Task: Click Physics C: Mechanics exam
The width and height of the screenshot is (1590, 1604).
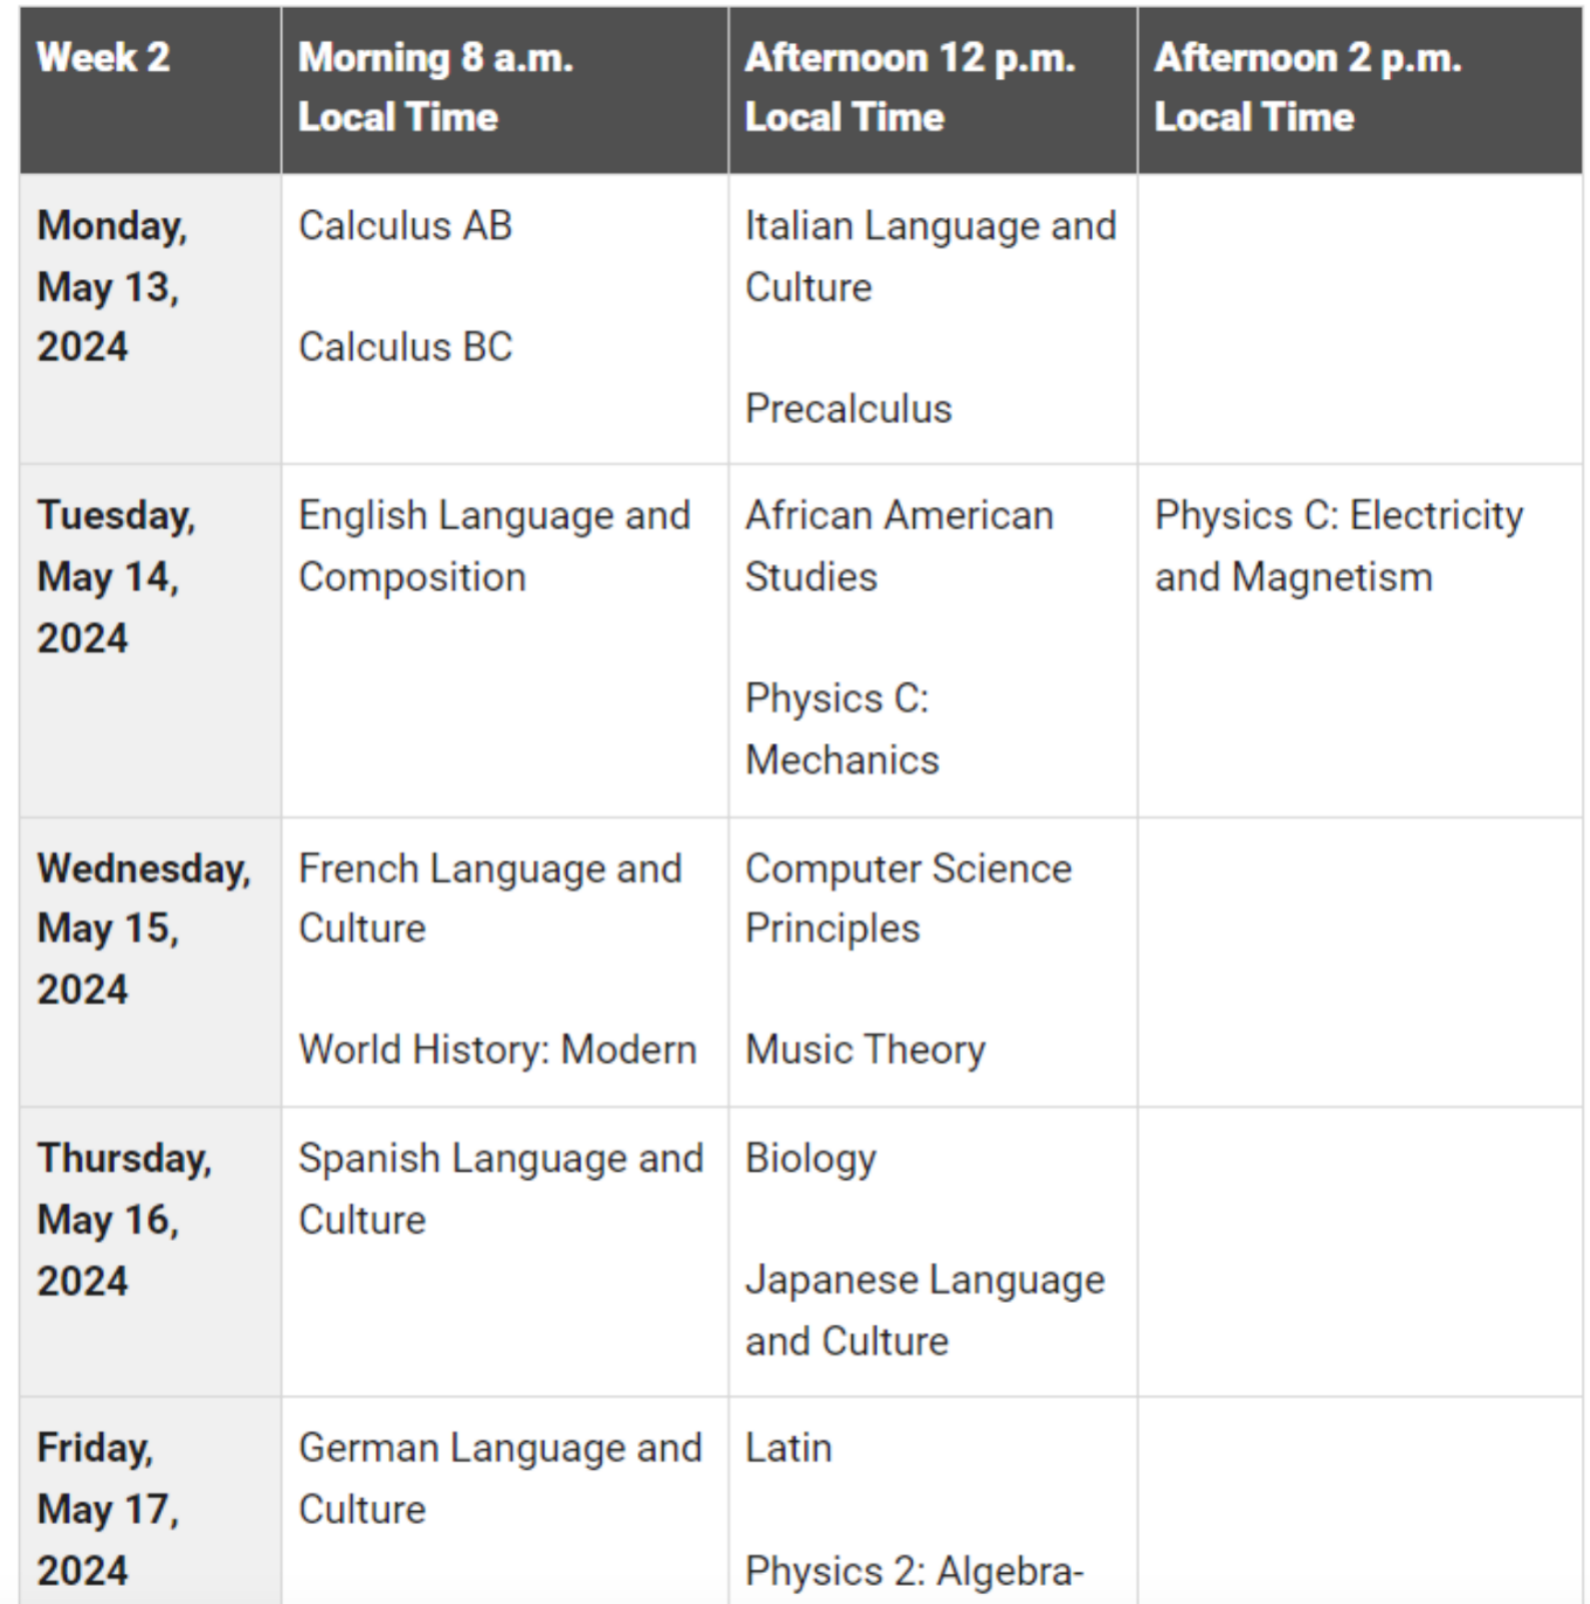Action: pos(842,729)
